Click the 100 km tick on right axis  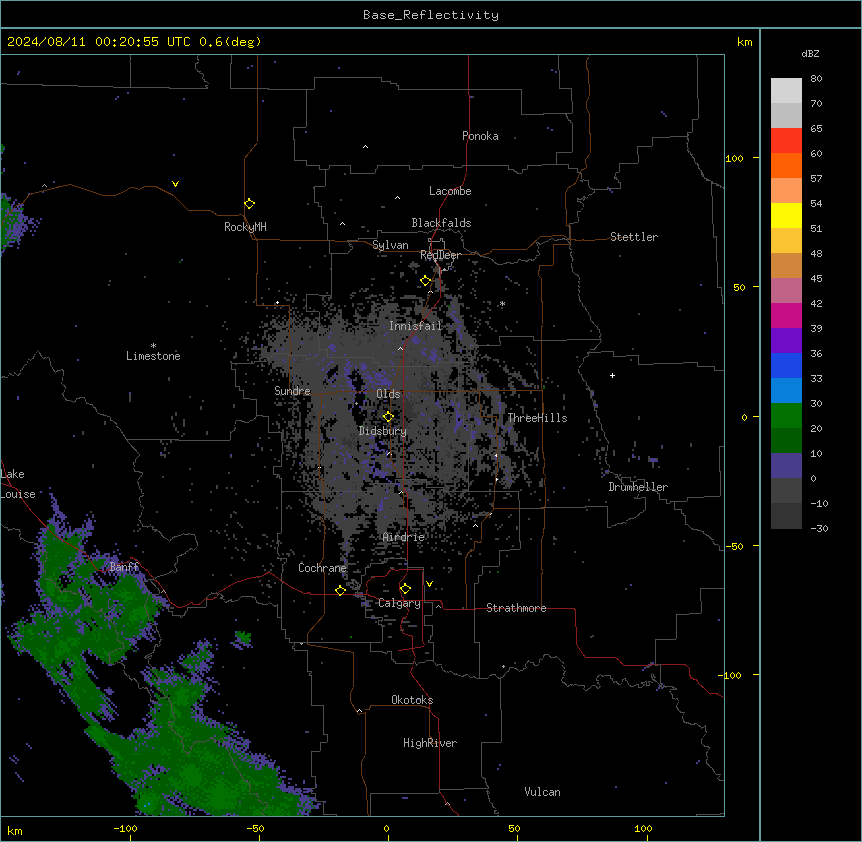click(x=734, y=158)
